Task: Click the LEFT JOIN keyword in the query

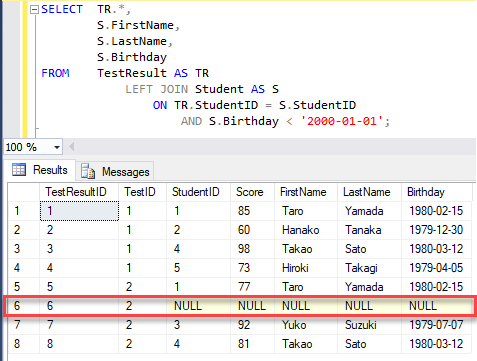Action: [x=157, y=89]
